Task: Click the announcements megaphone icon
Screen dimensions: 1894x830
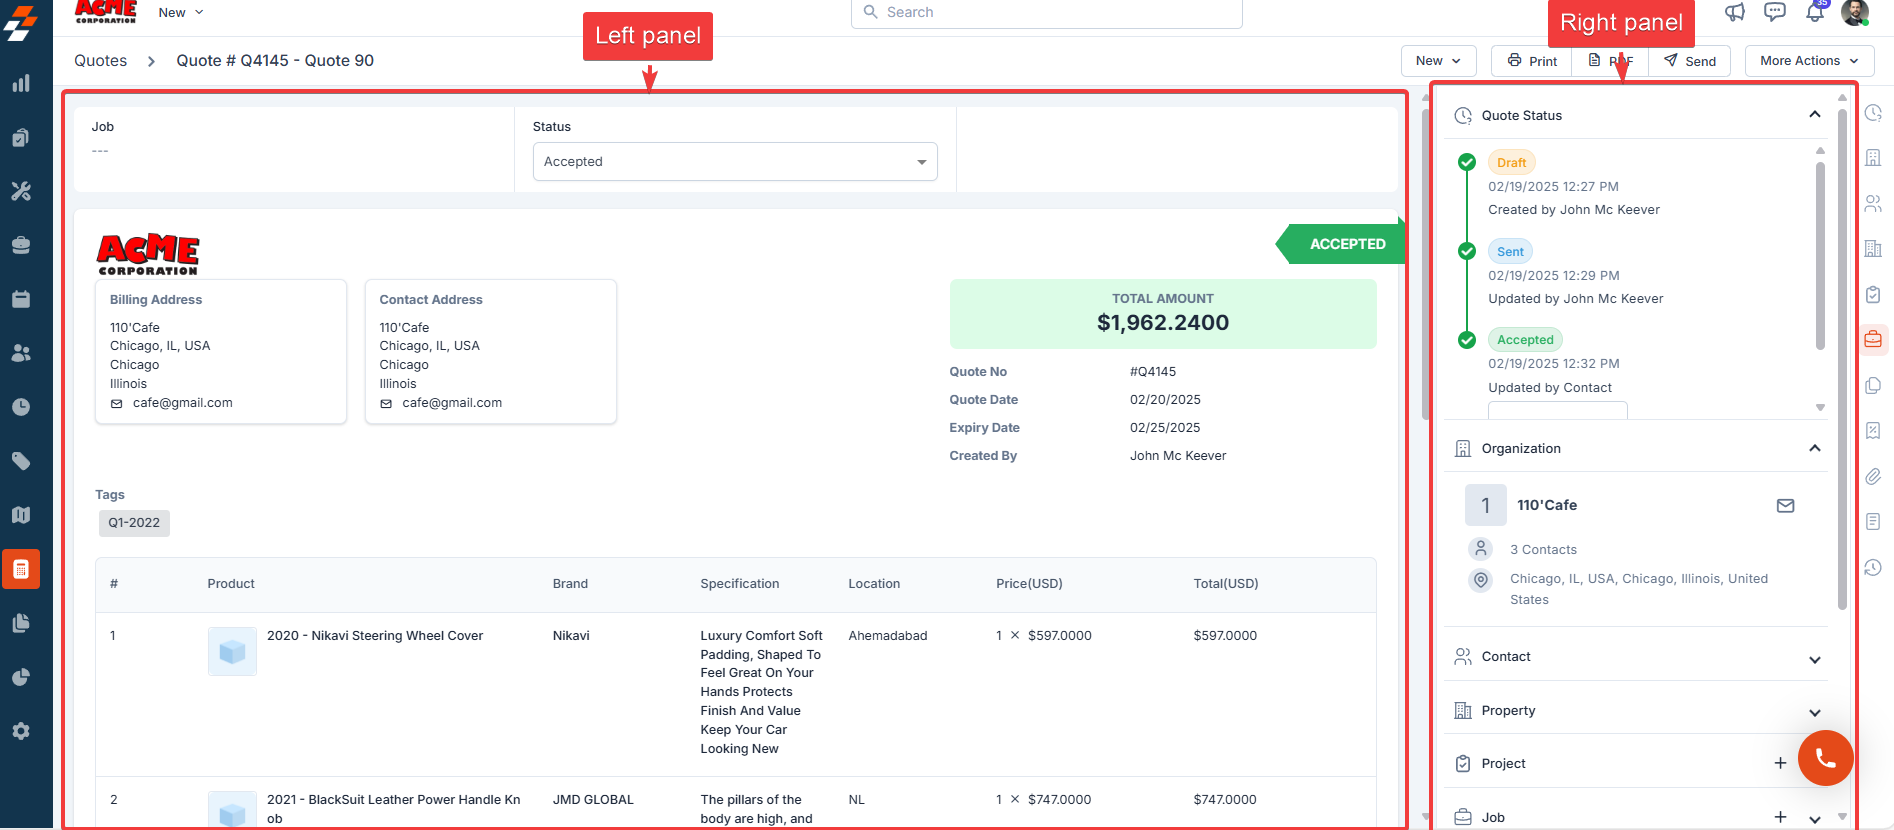Action: (1735, 12)
